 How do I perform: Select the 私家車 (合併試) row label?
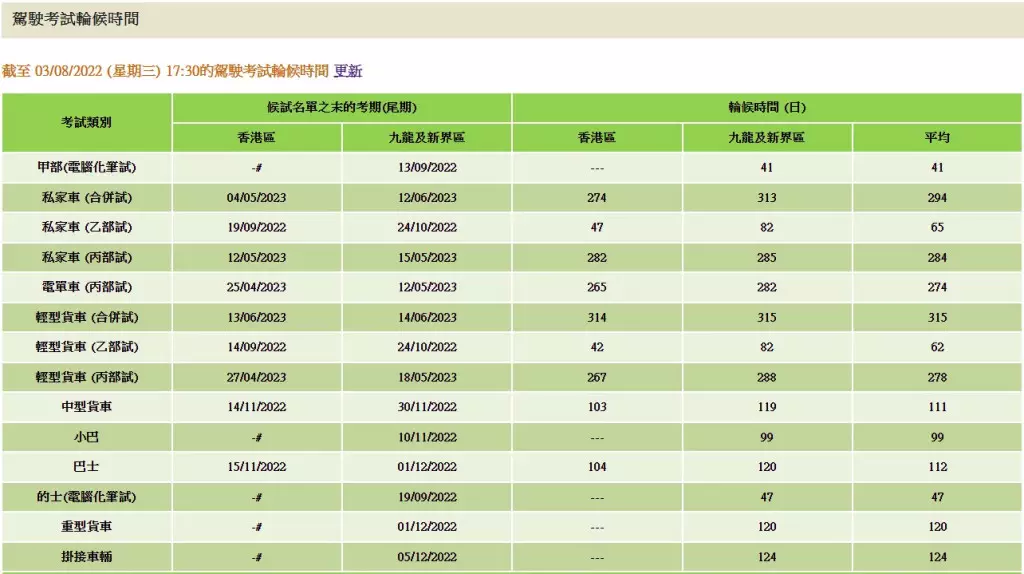click(x=86, y=197)
